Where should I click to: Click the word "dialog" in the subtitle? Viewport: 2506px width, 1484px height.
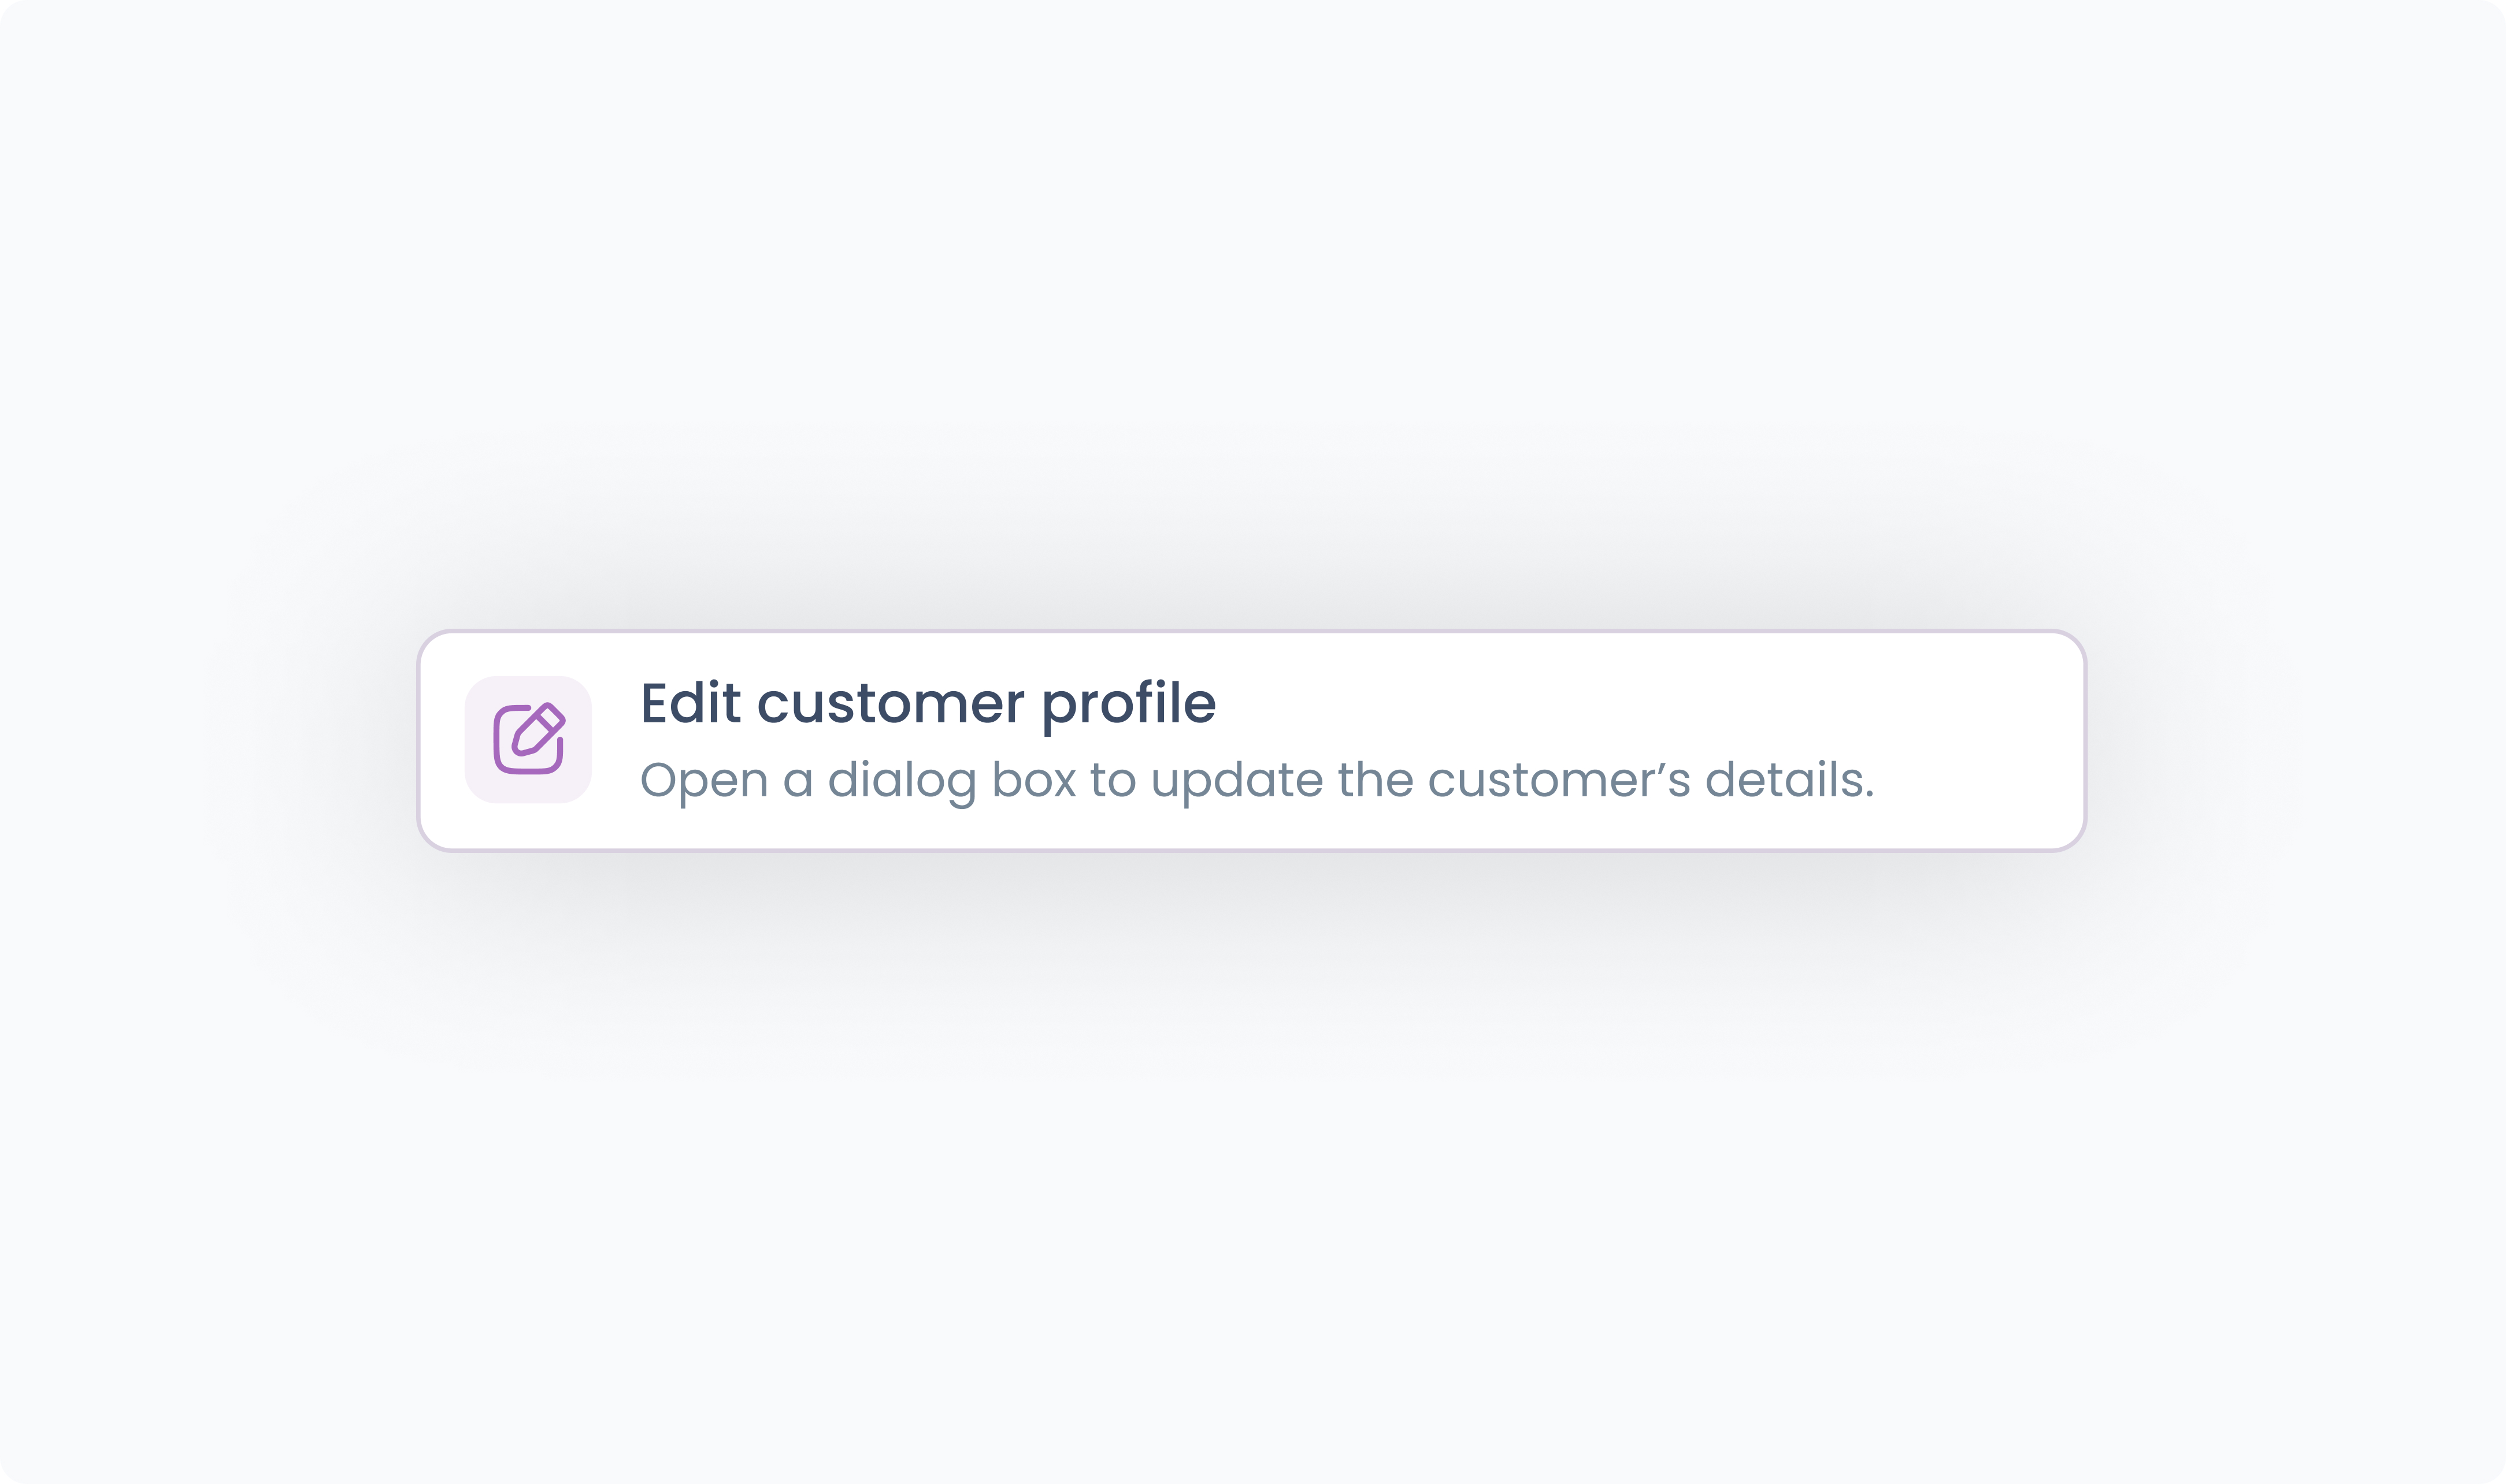[901, 780]
